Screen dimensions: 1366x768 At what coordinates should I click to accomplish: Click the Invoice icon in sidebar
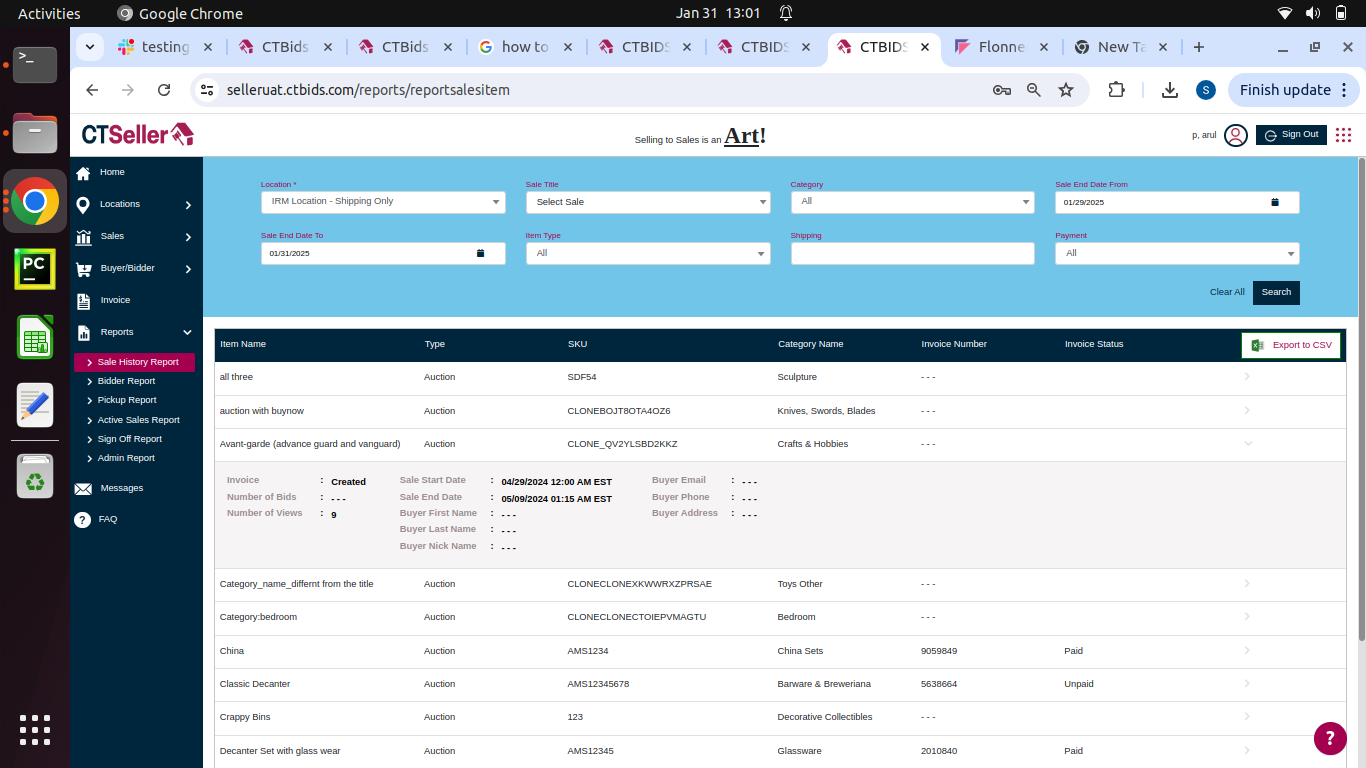point(84,301)
